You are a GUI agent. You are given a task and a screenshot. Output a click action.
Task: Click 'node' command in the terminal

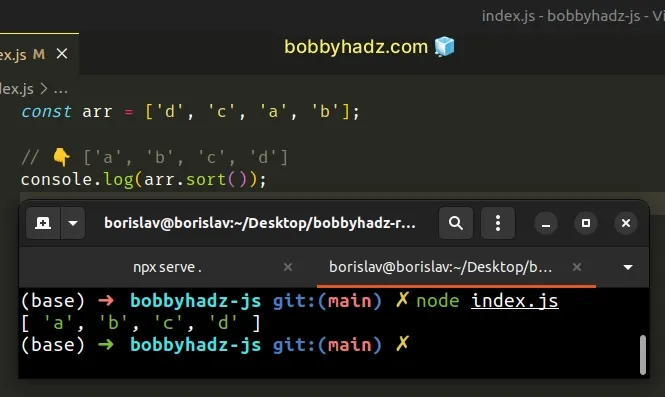point(438,301)
